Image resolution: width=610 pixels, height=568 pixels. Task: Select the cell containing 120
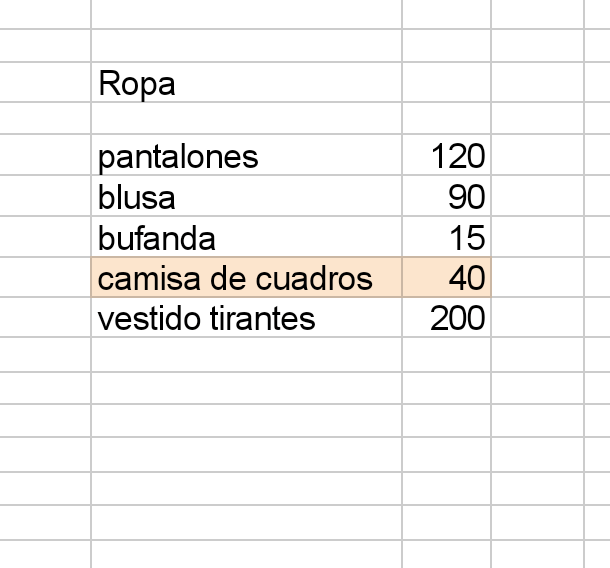446,157
